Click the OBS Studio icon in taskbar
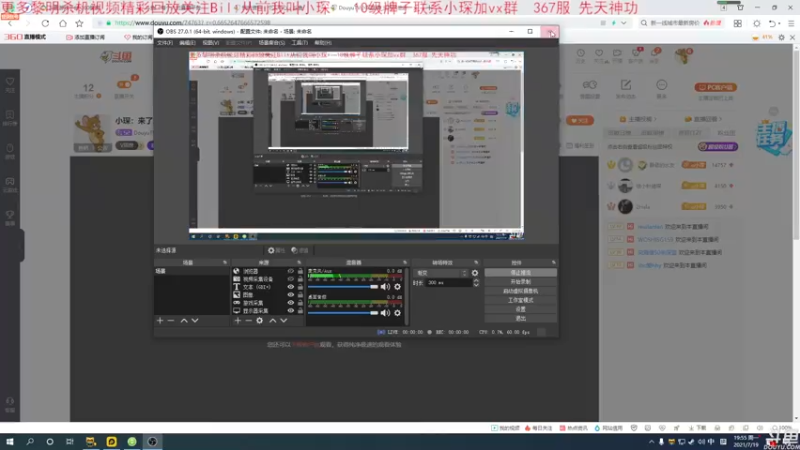800x450 pixels. pos(152,441)
